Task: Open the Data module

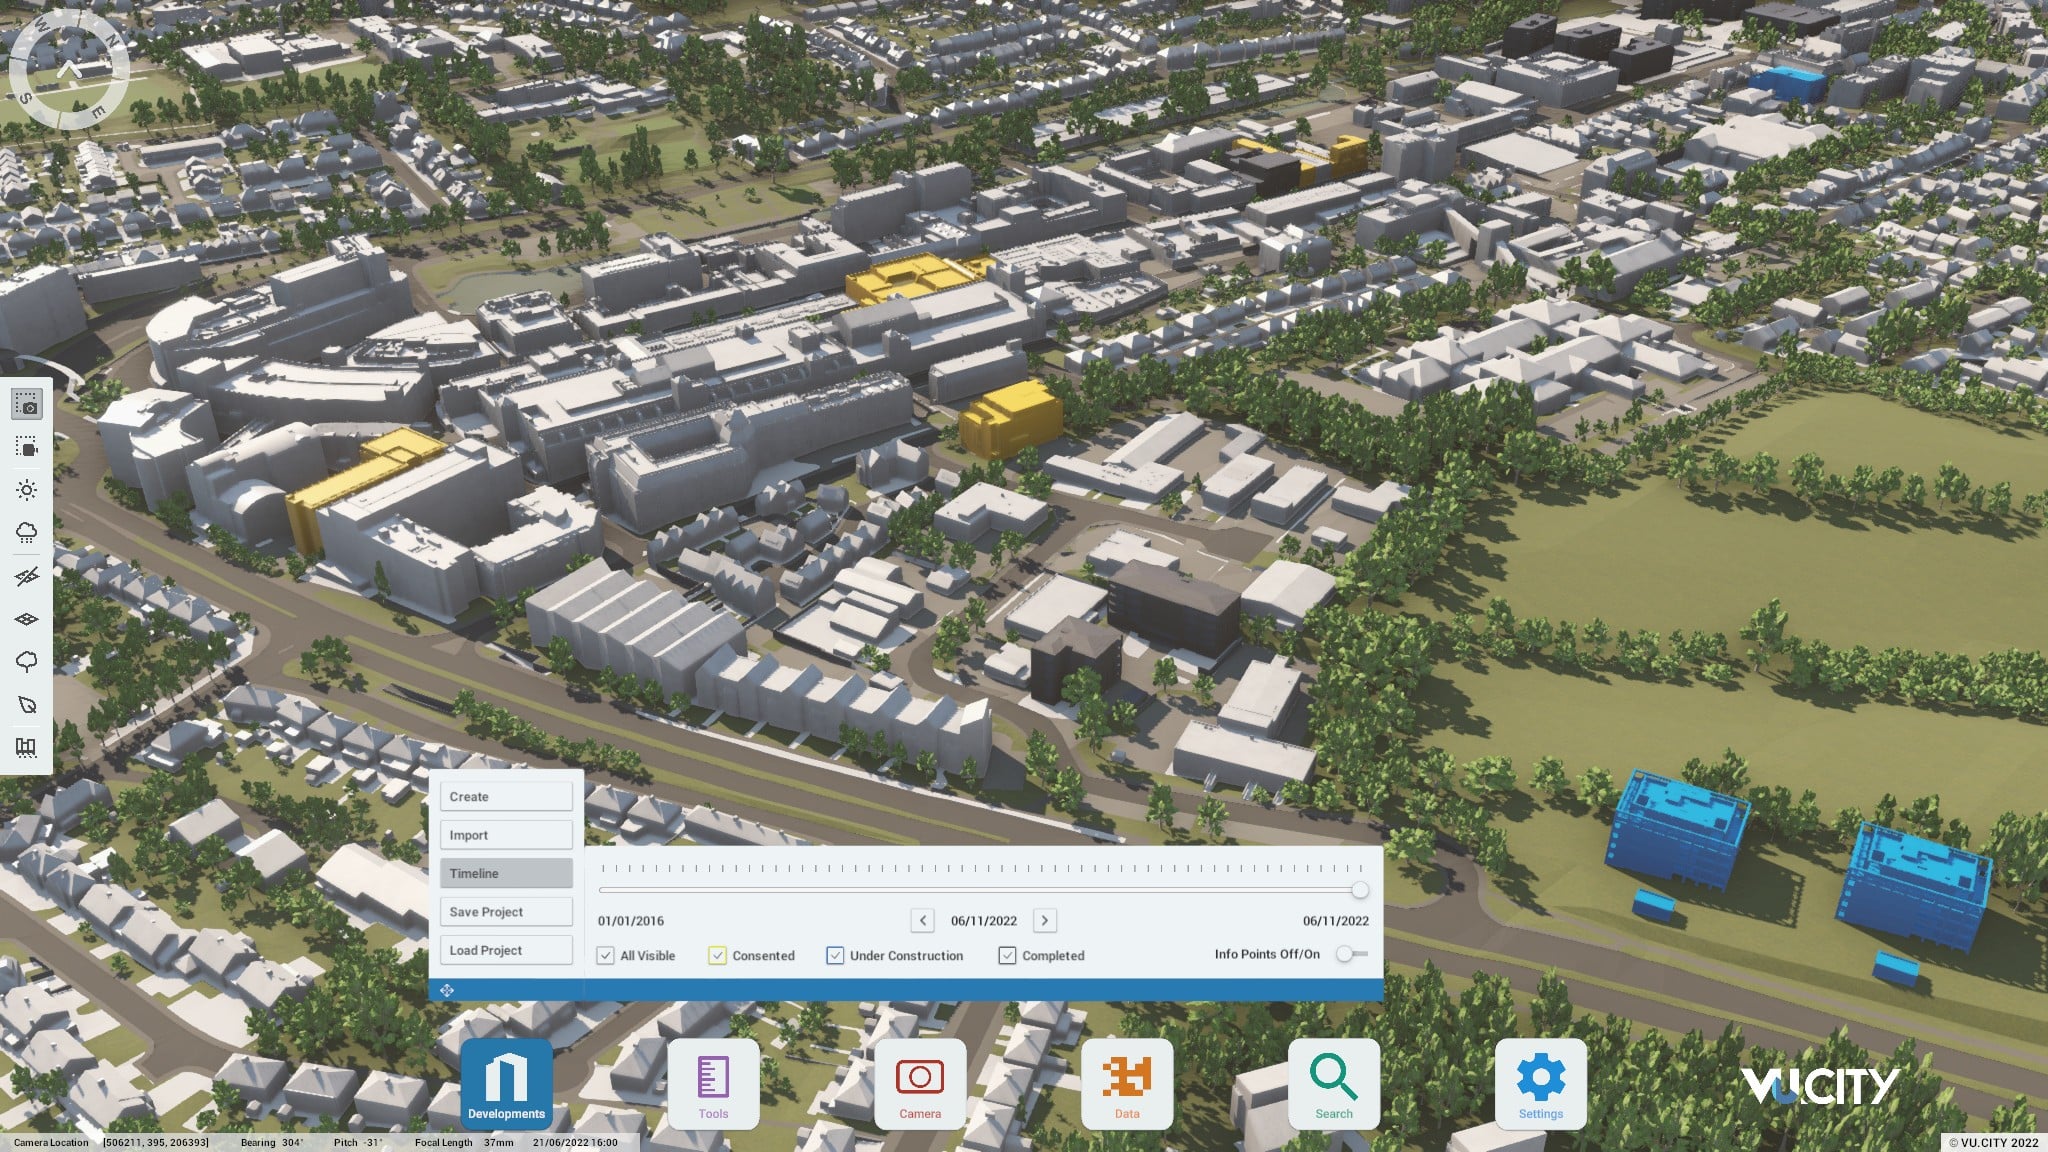Action: [x=1126, y=1084]
